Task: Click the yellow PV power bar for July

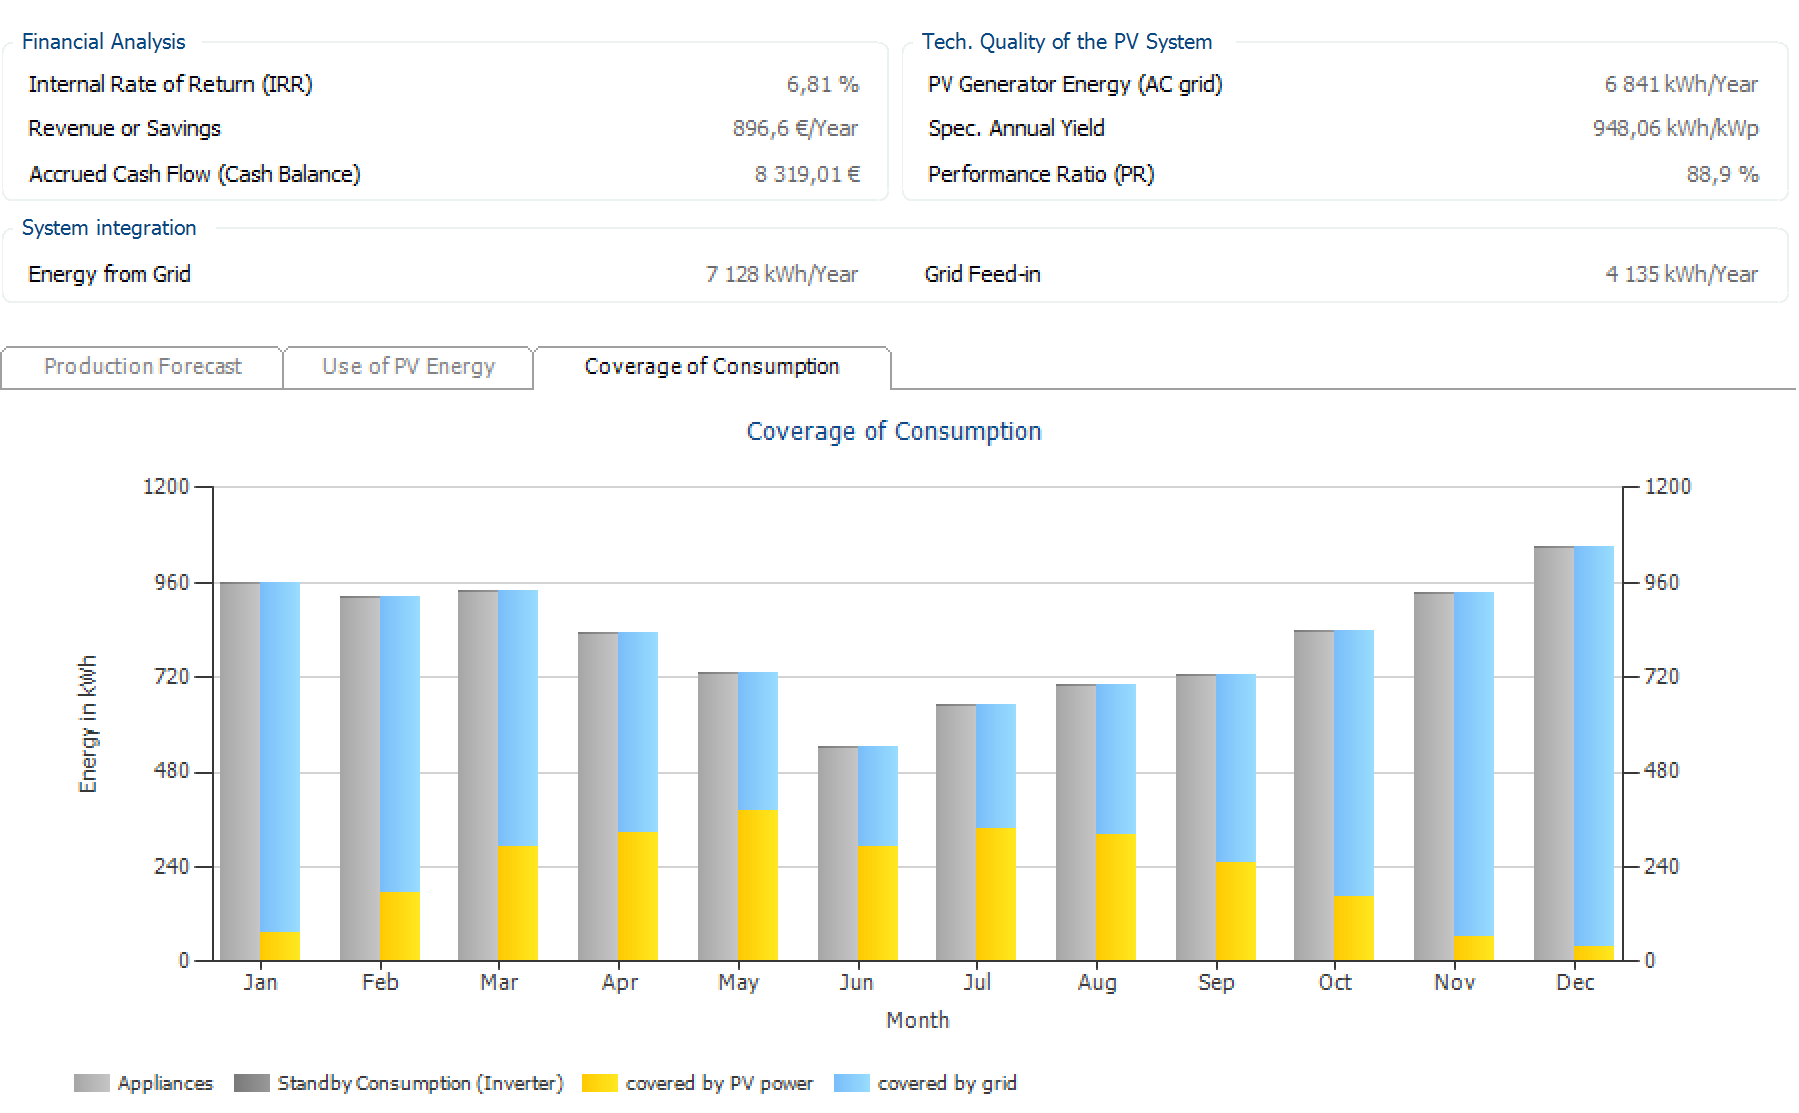Action: click(995, 894)
